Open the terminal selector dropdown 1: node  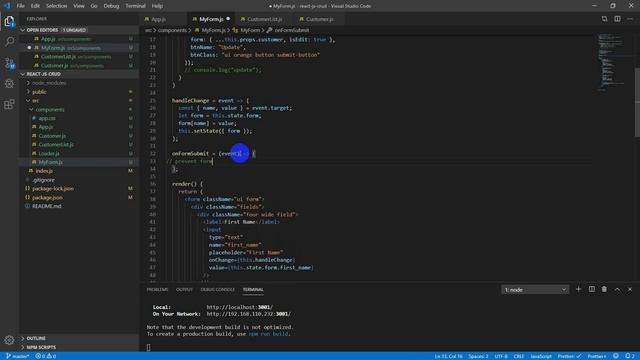(535, 290)
